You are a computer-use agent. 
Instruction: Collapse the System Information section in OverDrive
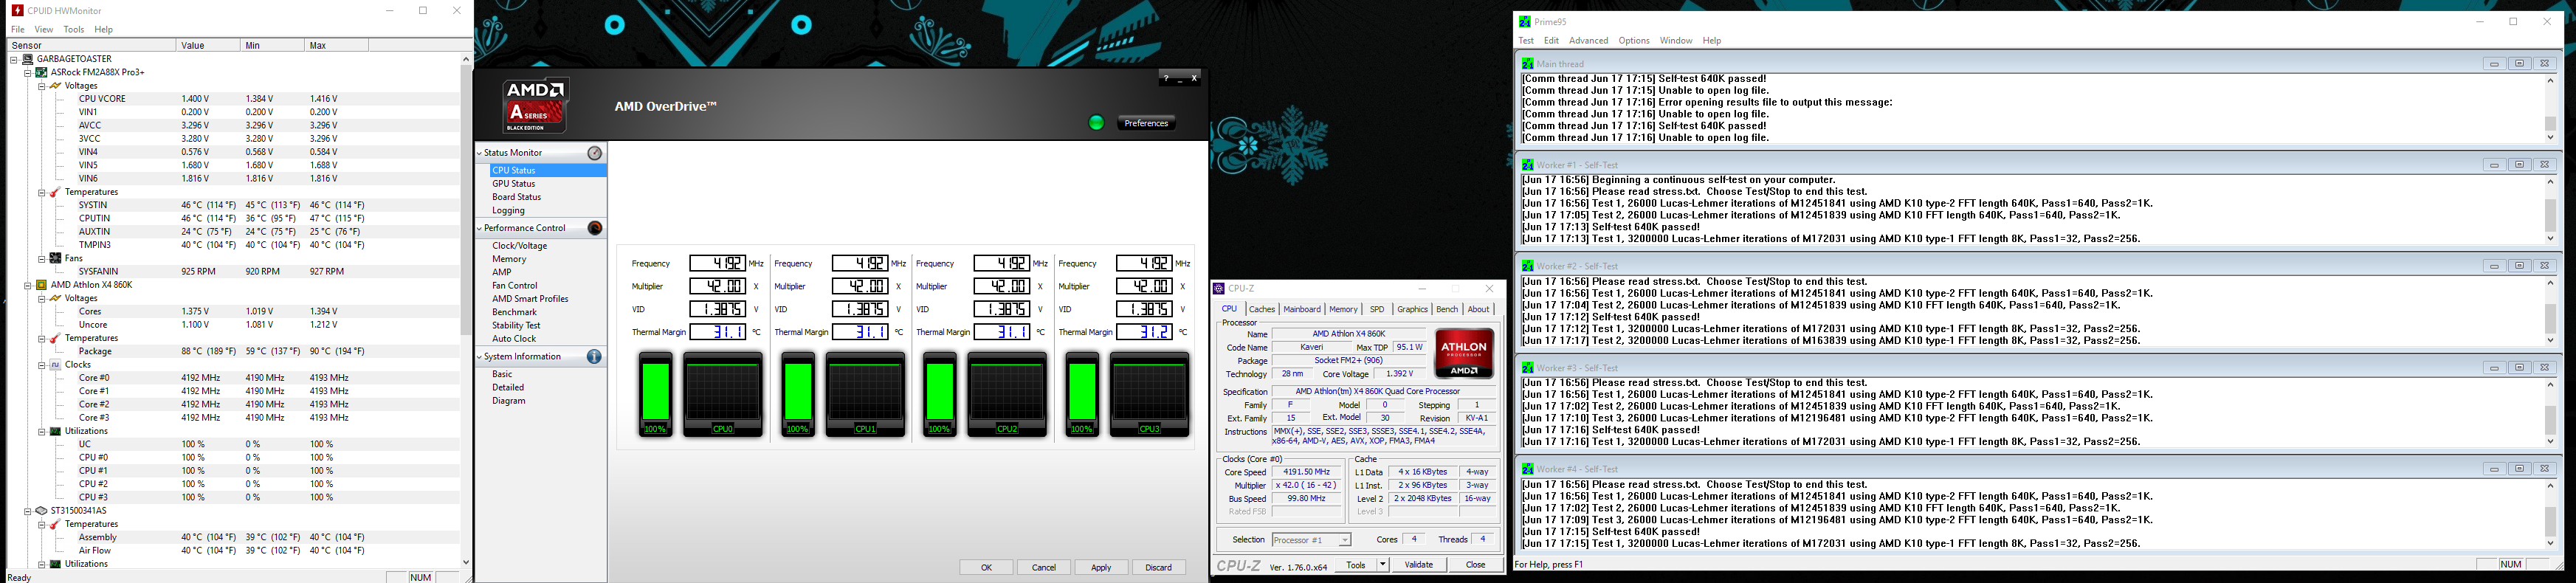480,357
